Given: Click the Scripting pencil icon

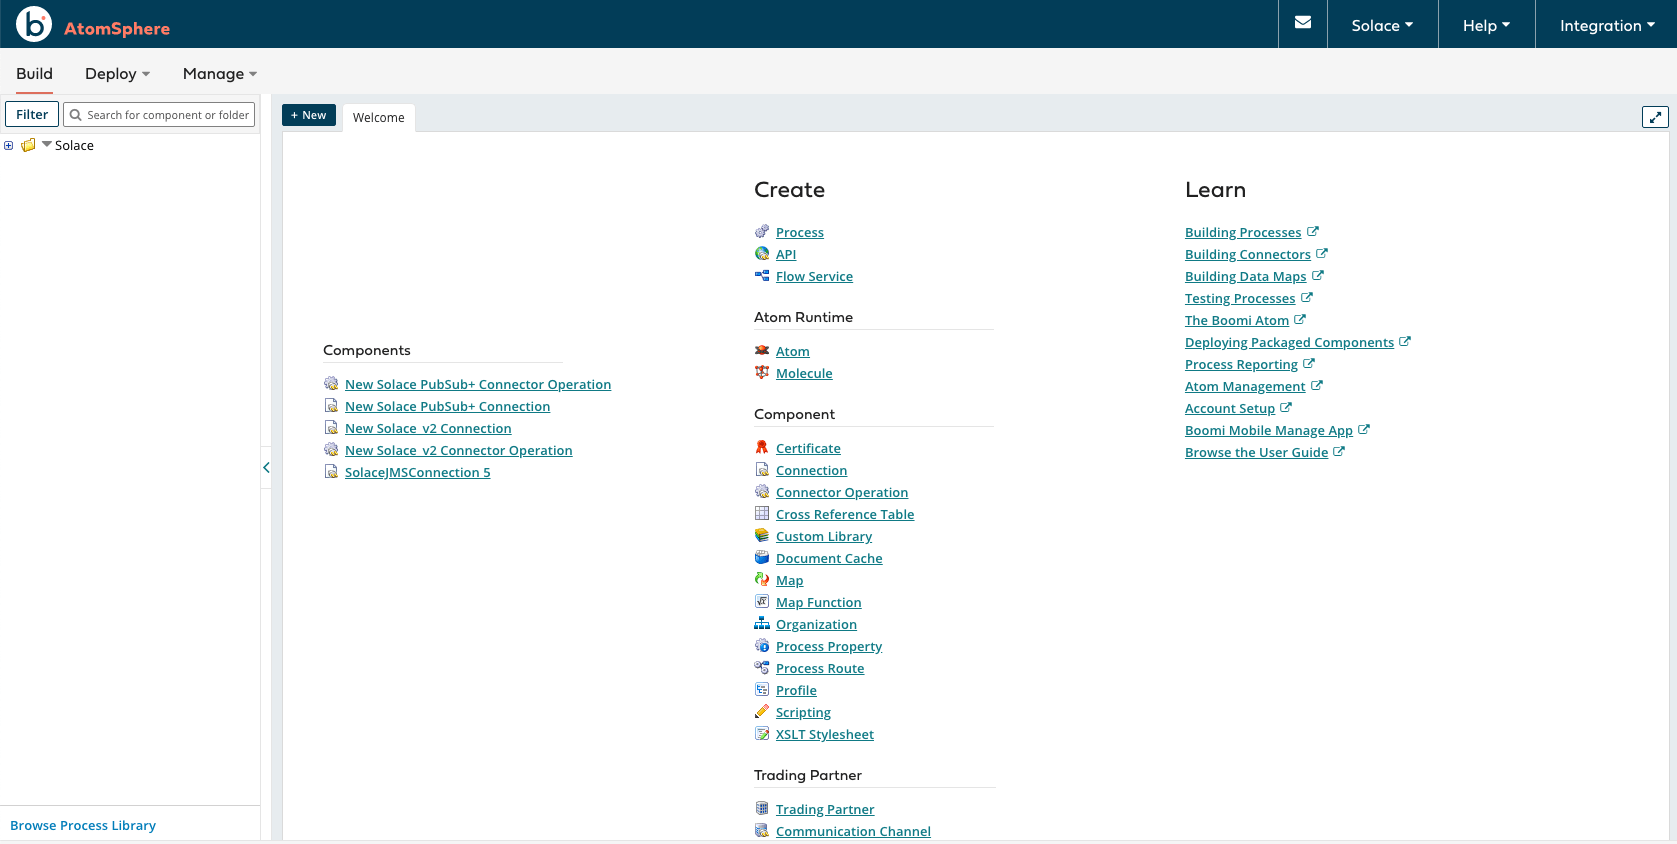Looking at the screenshot, I should 762,712.
